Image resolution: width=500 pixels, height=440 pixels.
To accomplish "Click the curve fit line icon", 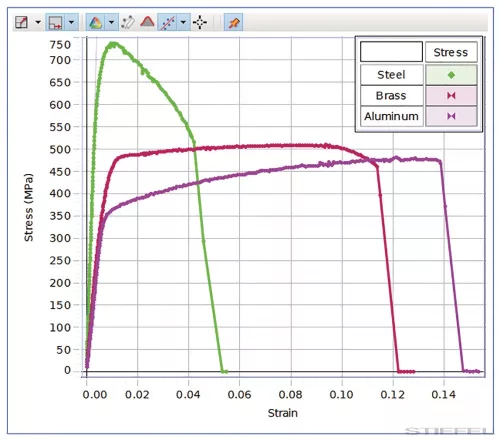I will pyautogui.click(x=167, y=22).
